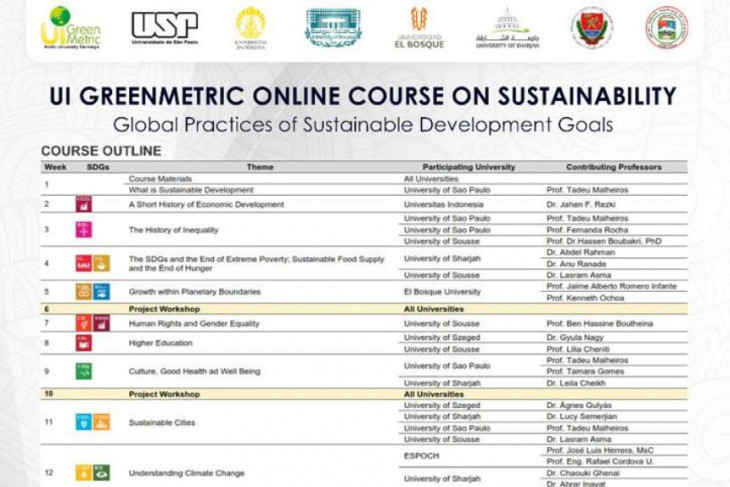Click the green SDG icon in week 12
This screenshot has width=730, height=487.
101,473
